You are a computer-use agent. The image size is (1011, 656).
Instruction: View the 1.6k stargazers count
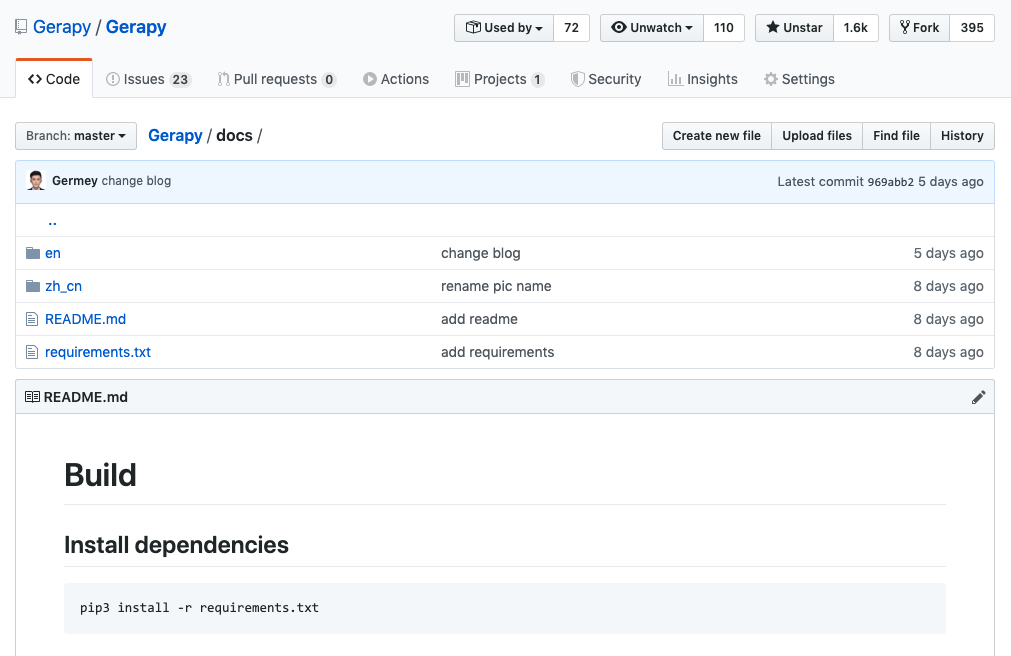pos(856,28)
